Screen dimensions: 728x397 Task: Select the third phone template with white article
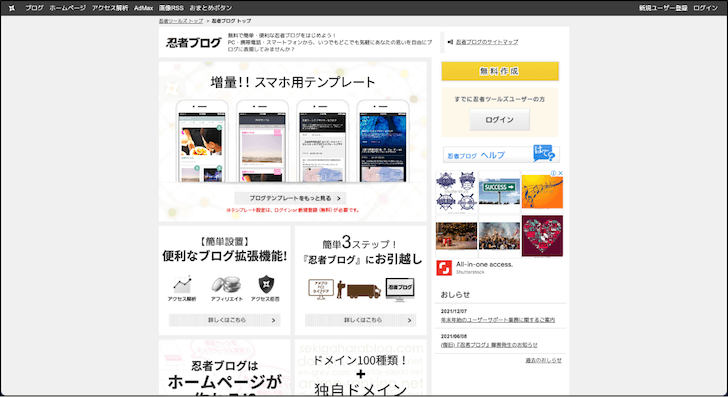pyautogui.click(x=323, y=141)
